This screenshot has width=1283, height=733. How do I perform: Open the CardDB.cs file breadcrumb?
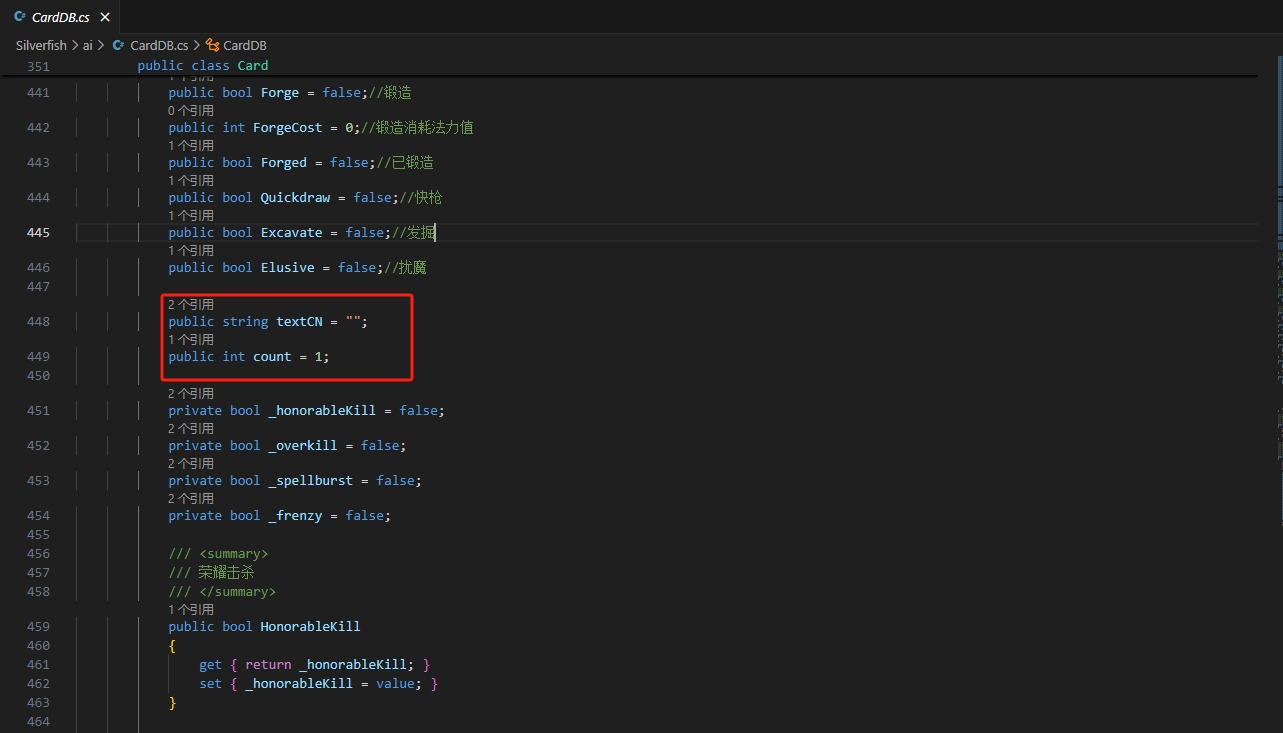coord(159,45)
